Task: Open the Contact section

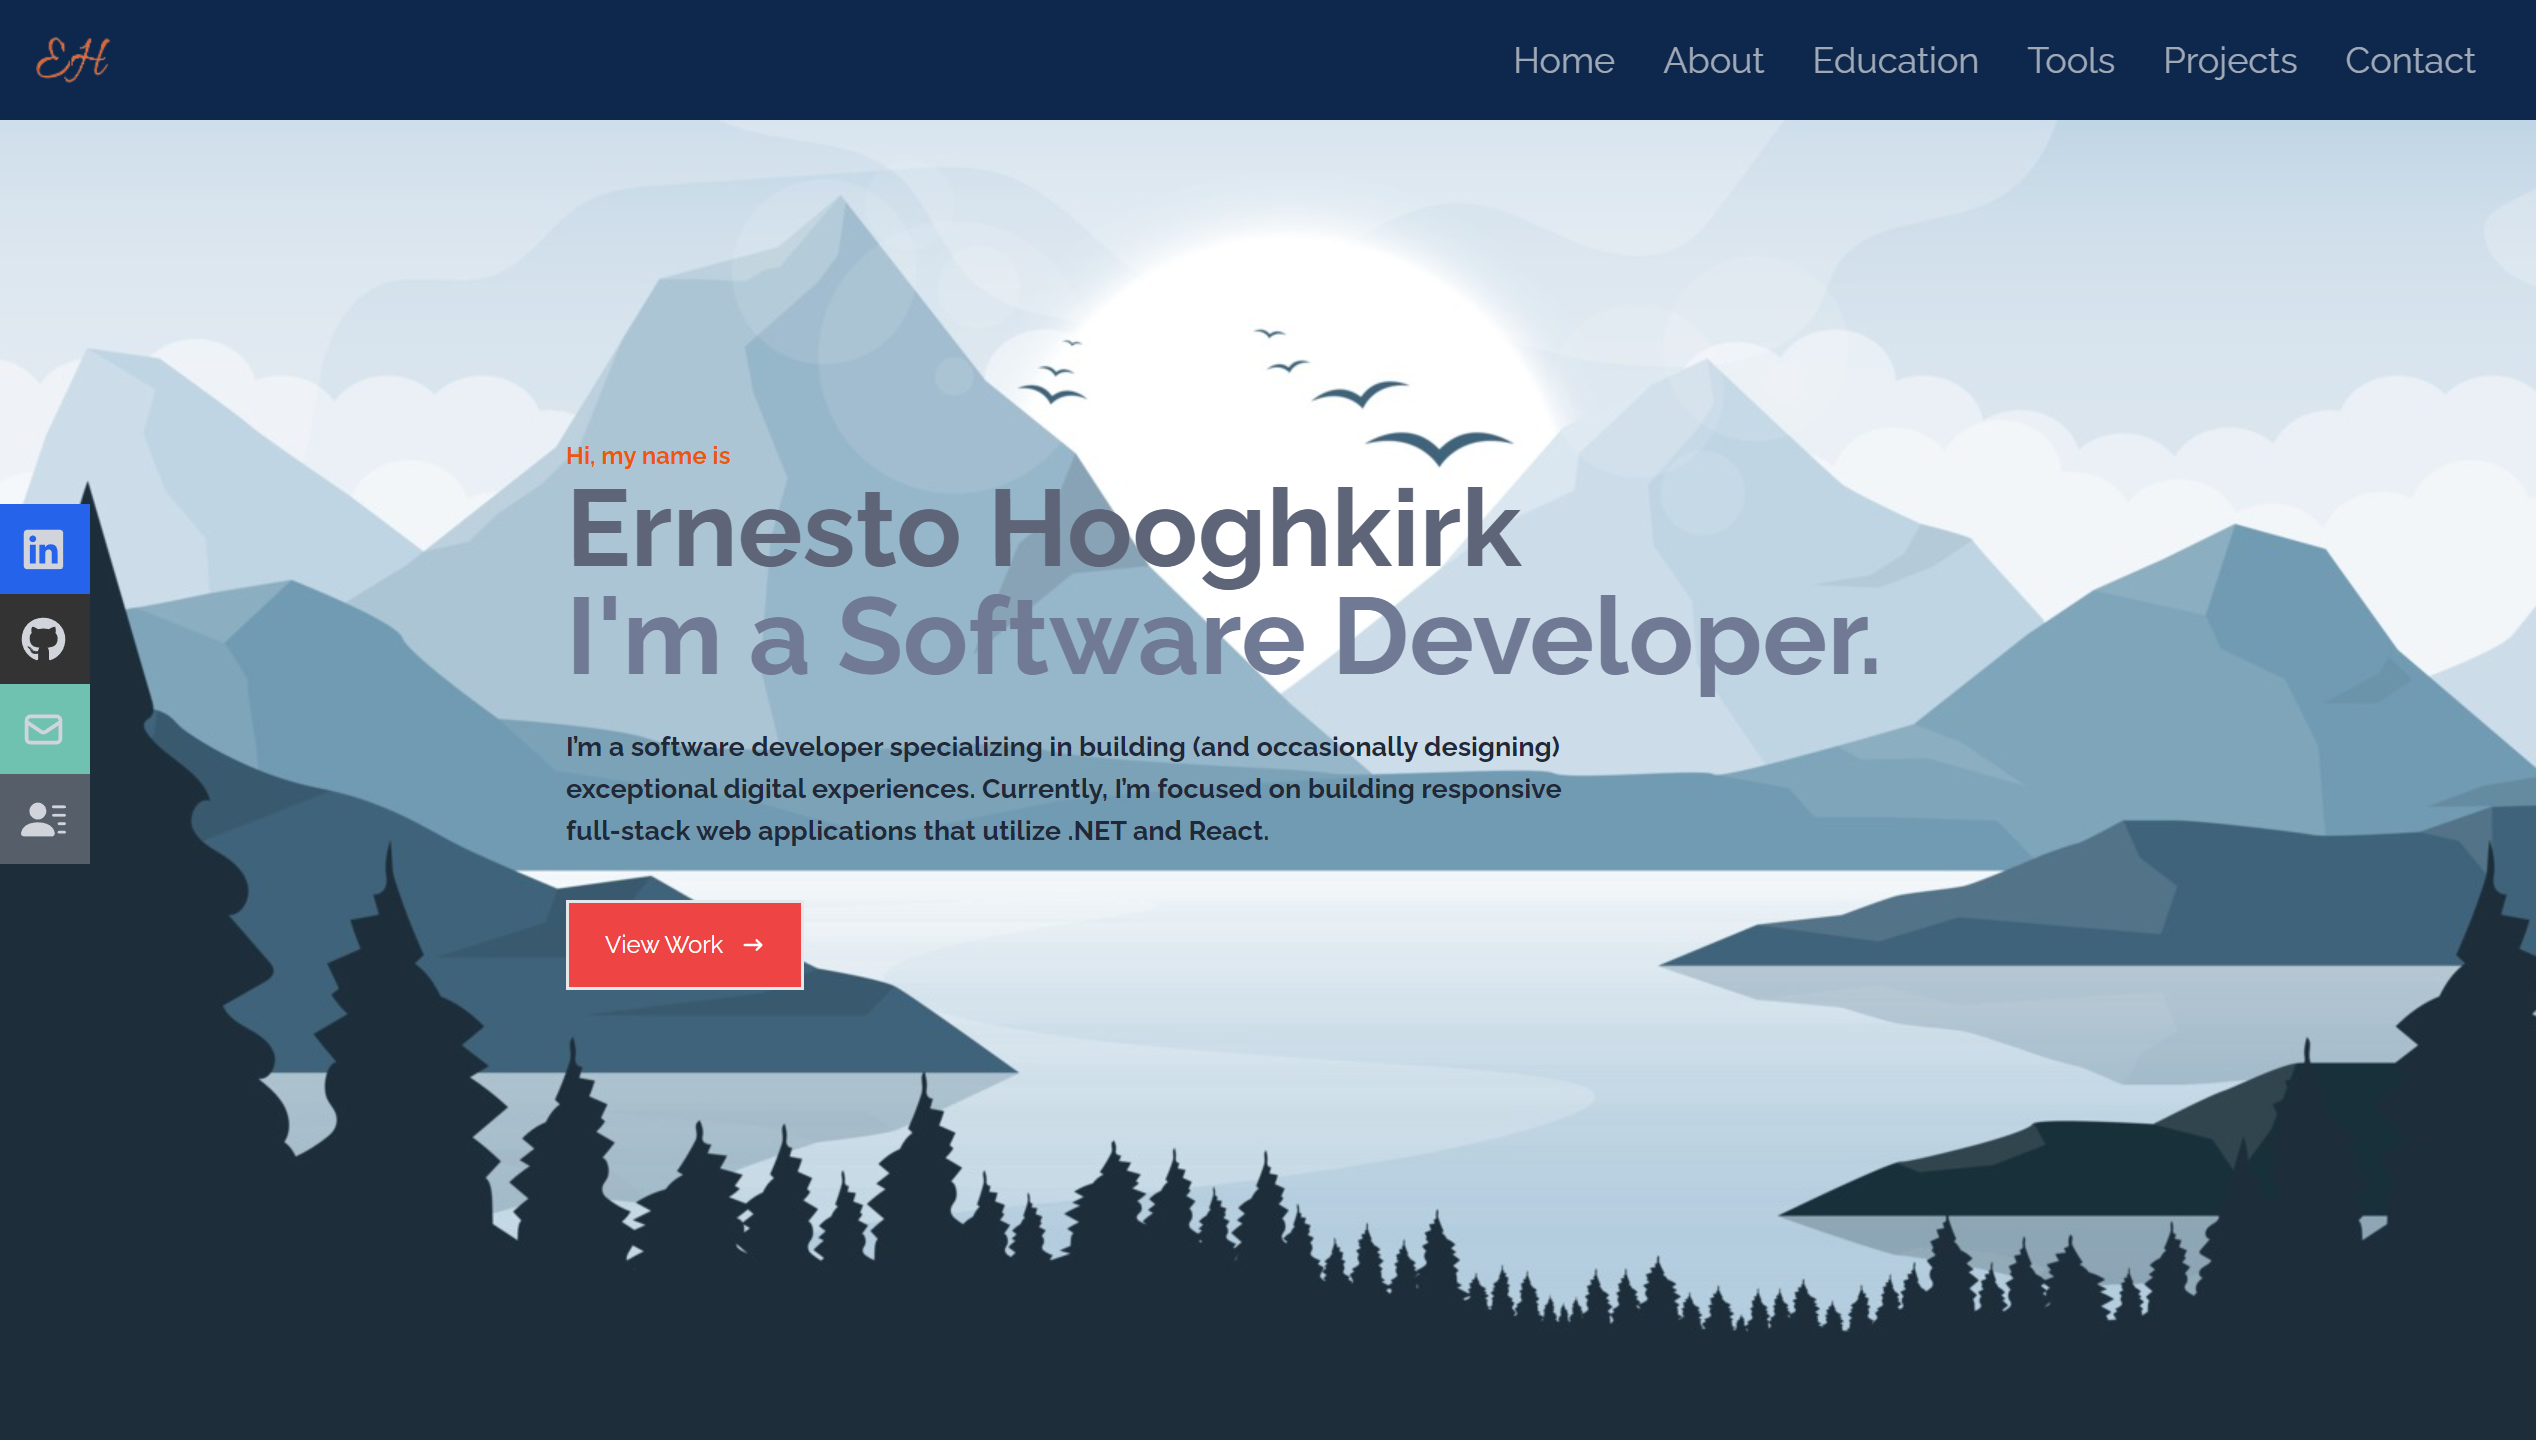Action: coord(2409,61)
